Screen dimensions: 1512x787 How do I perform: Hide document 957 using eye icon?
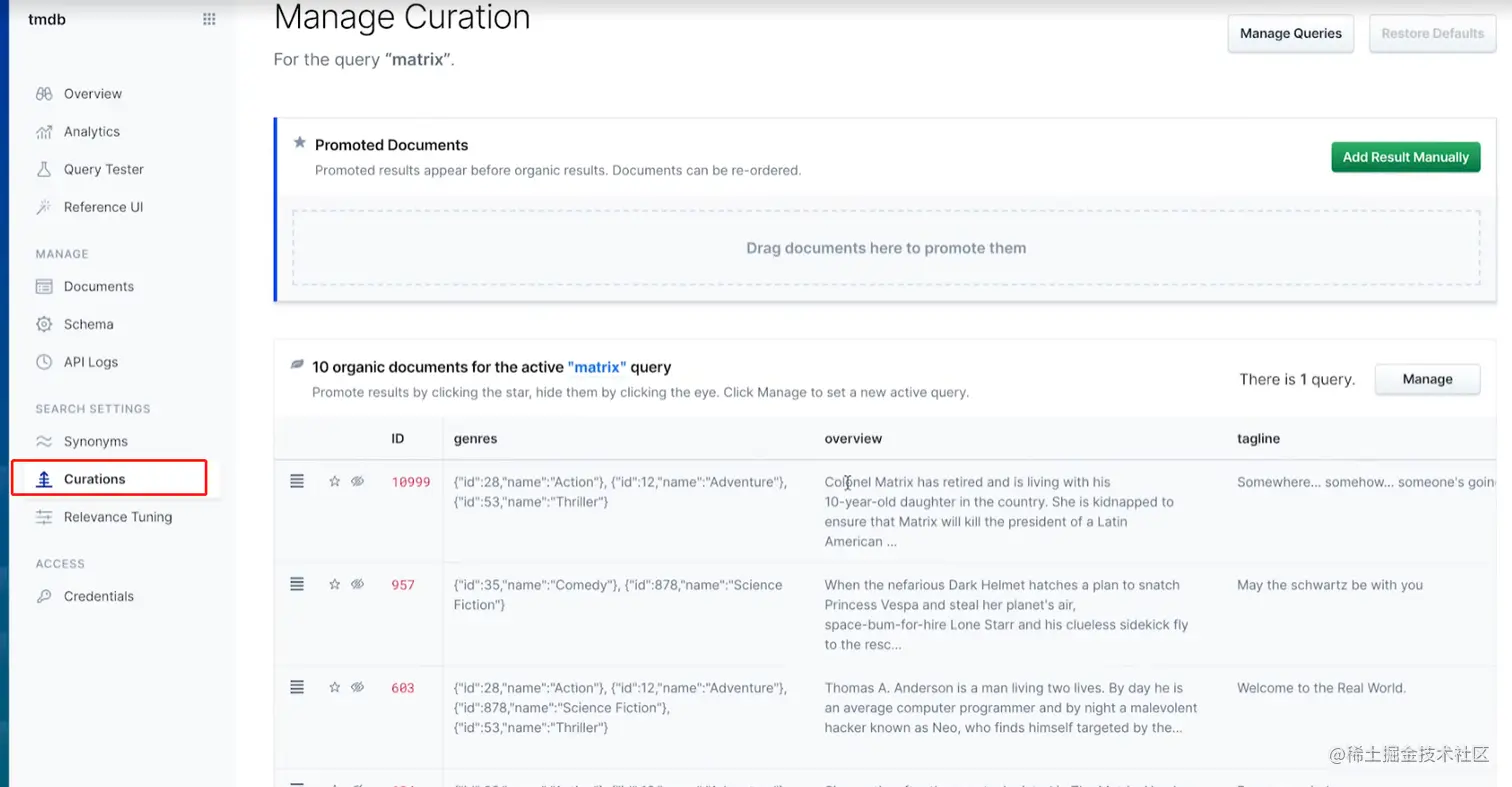358,584
